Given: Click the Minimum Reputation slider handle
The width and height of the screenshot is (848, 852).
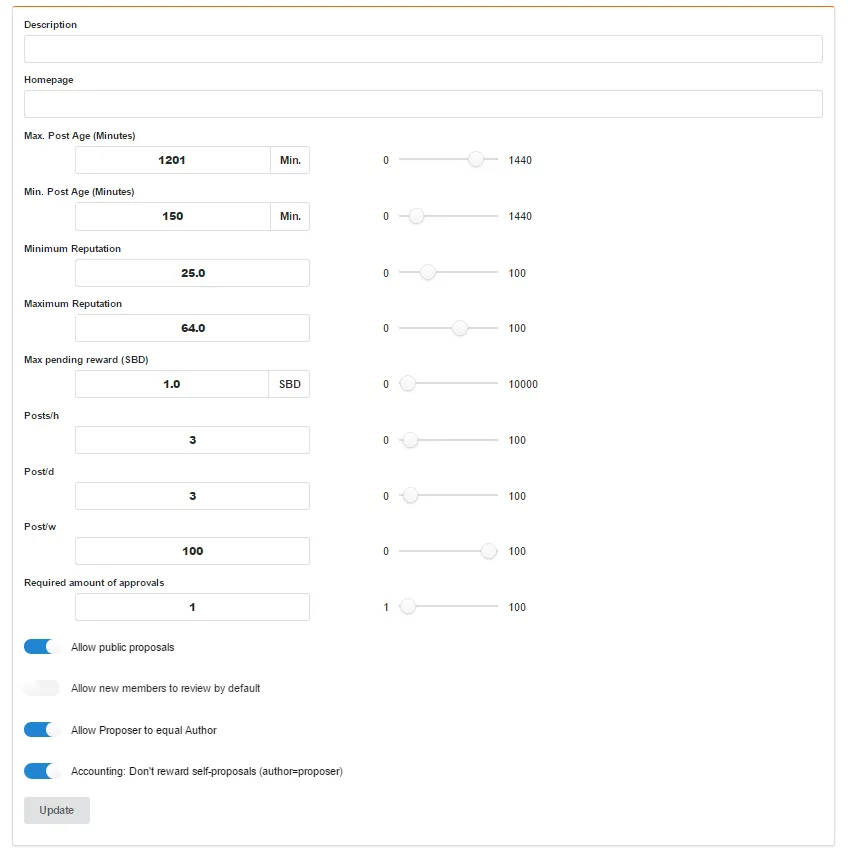Looking at the screenshot, I should [428, 272].
